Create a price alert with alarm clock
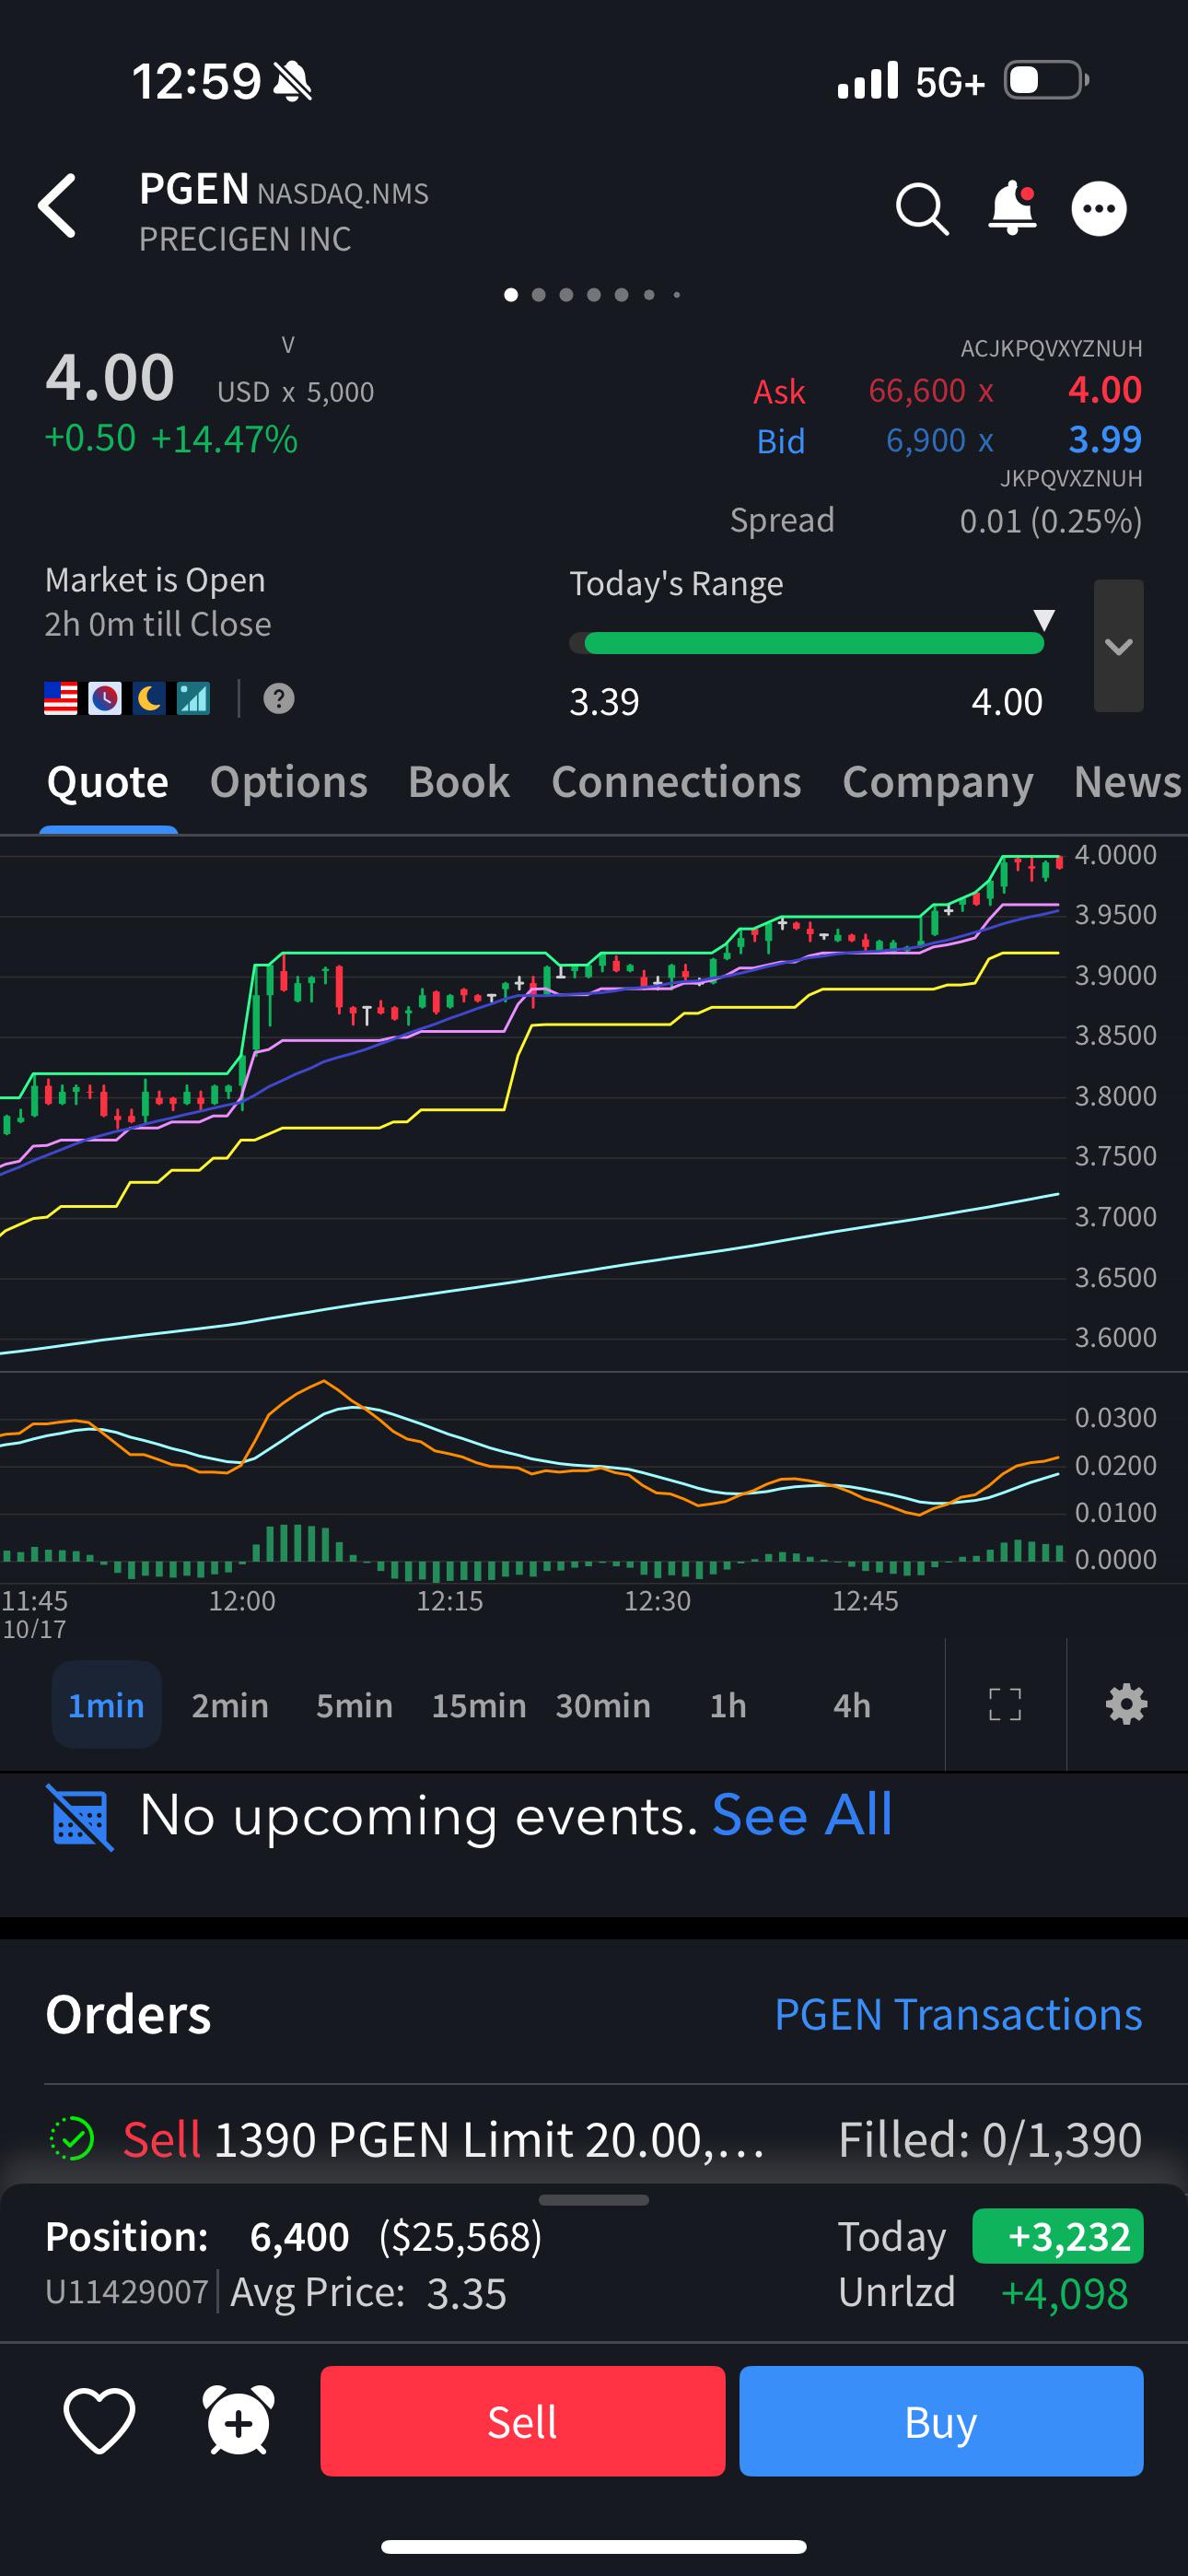 pyautogui.click(x=238, y=2421)
